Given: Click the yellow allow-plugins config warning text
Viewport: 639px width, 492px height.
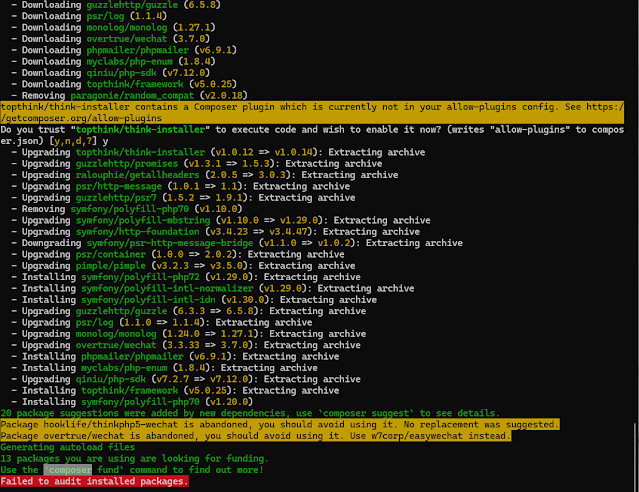Looking at the screenshot, I should [312, 113].
